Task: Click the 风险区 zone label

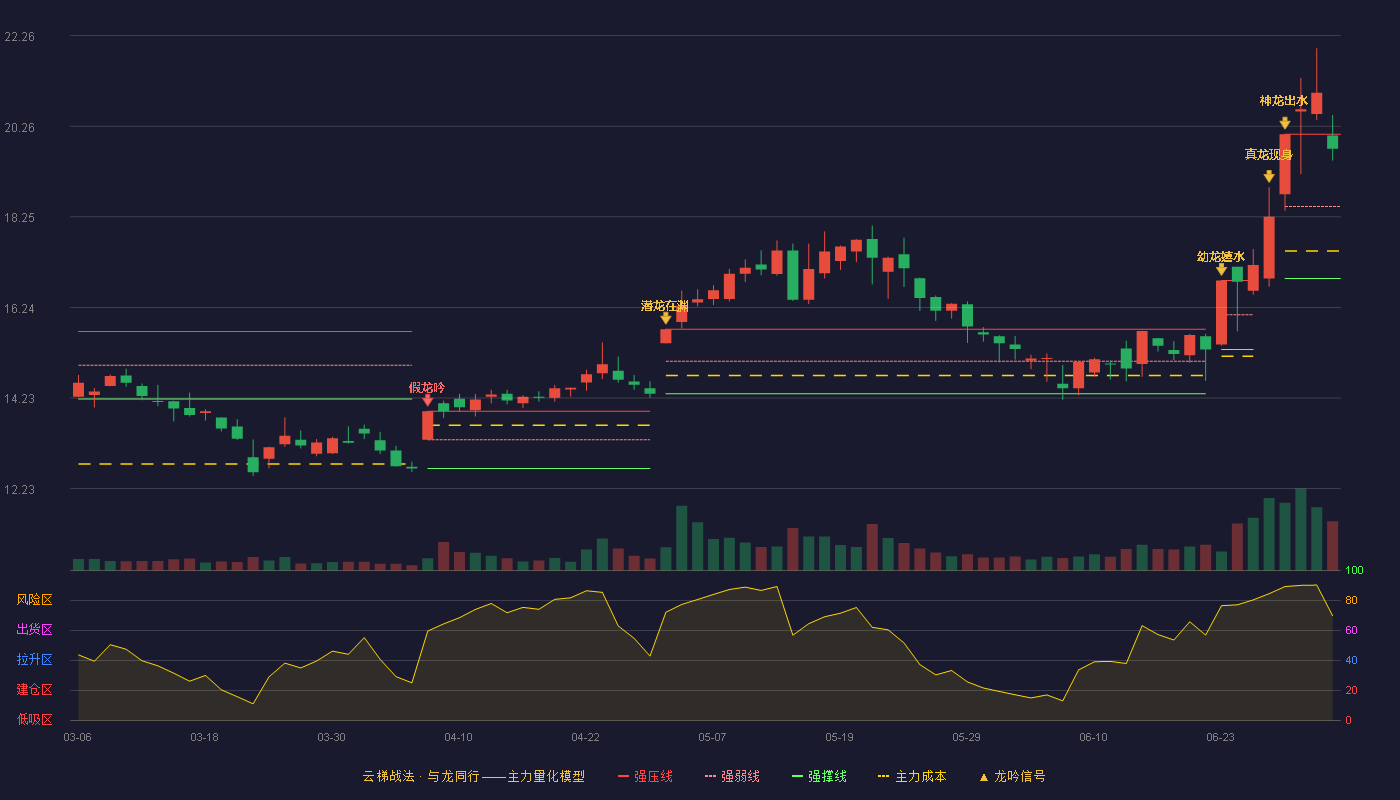Action: tap(34, 600)
